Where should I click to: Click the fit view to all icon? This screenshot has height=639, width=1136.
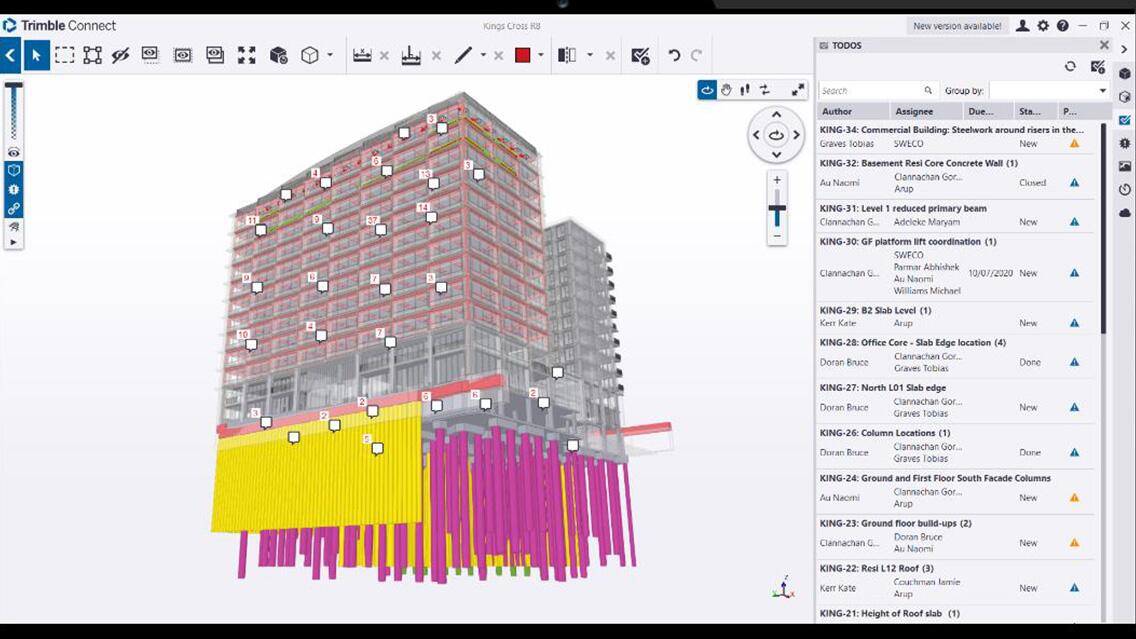[x=246, y=55]
